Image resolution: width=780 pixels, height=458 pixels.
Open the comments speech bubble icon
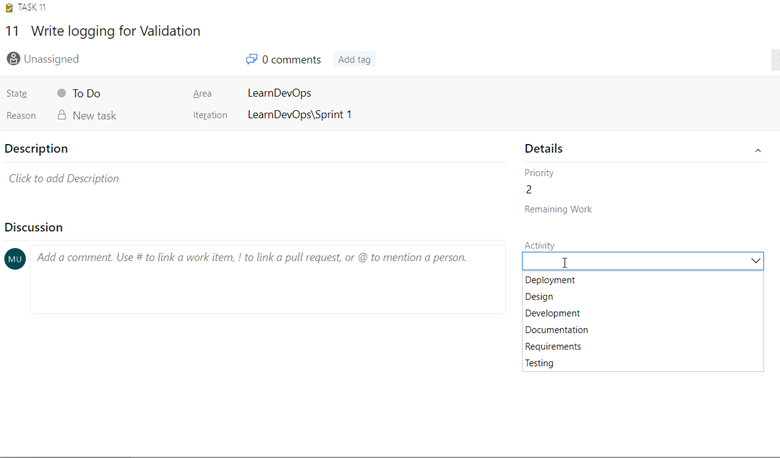[252, 60]
